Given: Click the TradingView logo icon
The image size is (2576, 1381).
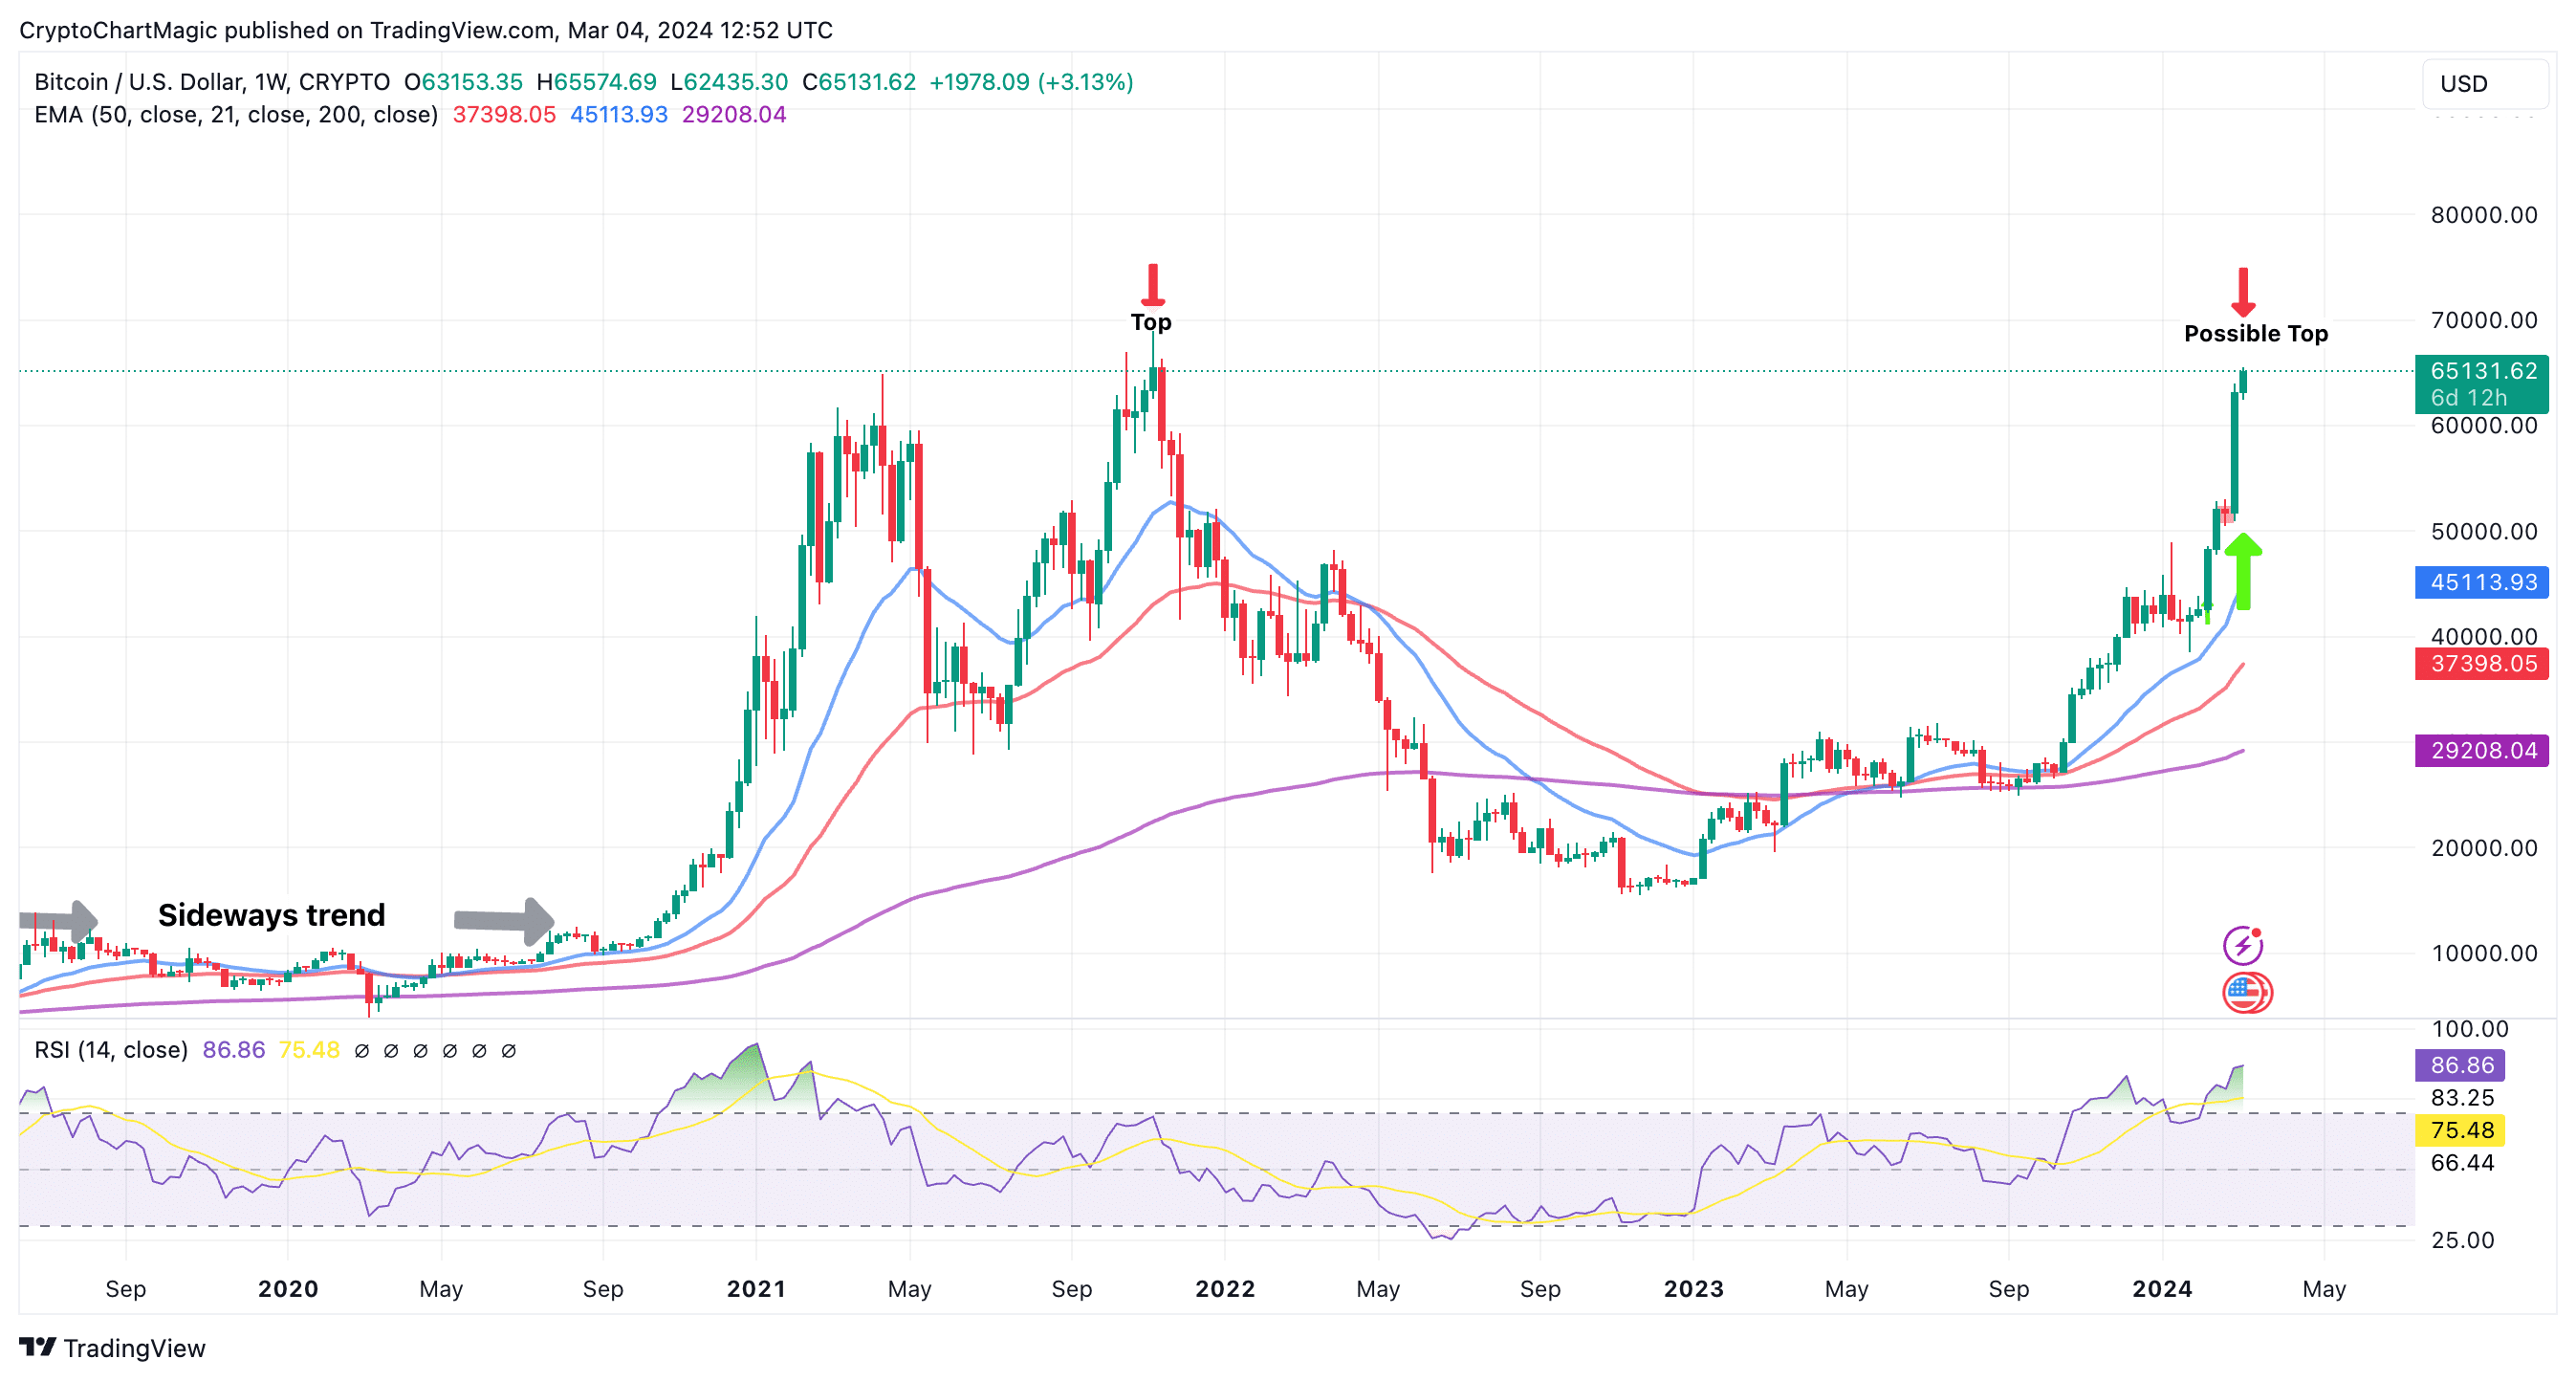Looking at the screenshot, I should click(38, 1347).
